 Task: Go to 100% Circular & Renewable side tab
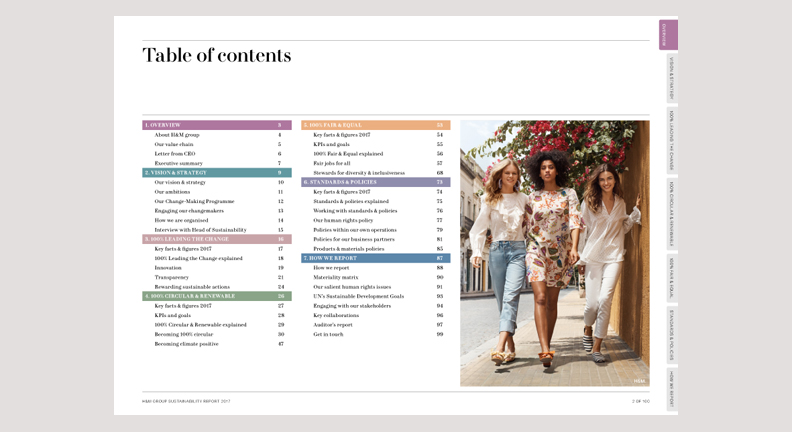671,214
